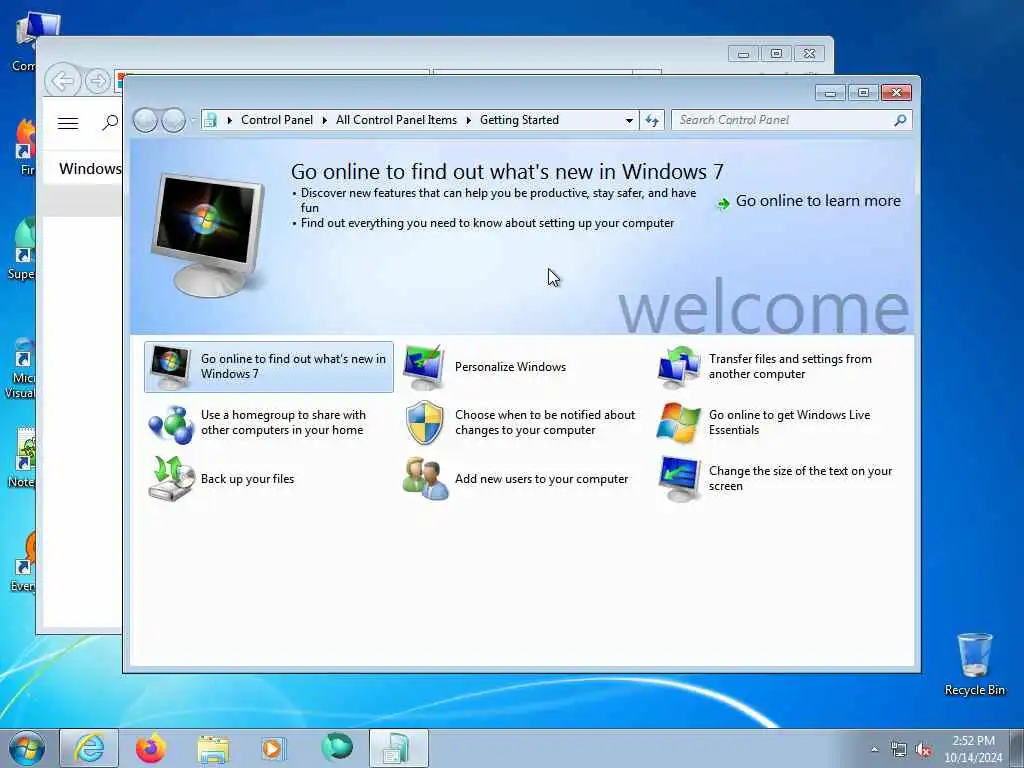The height and width of the screenshot is (768, 1024).
Task: Open Windows Explorer from the taskbar
Action: [x=213, y=749]
